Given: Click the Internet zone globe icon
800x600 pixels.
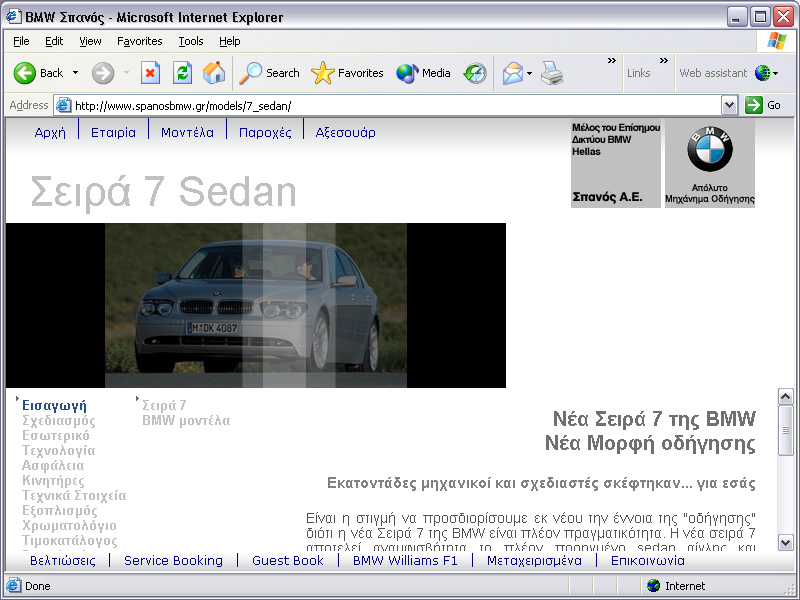Looking at the screenshot, I should [653, 586].
